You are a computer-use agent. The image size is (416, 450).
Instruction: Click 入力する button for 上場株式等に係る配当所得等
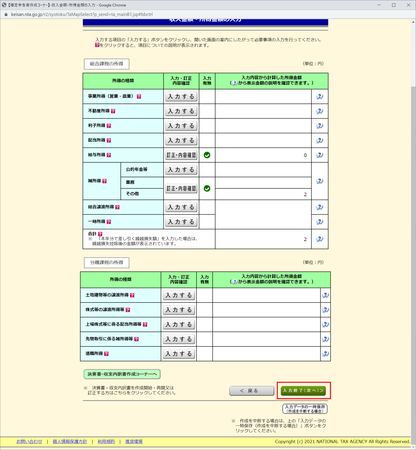tap(179, 325)
